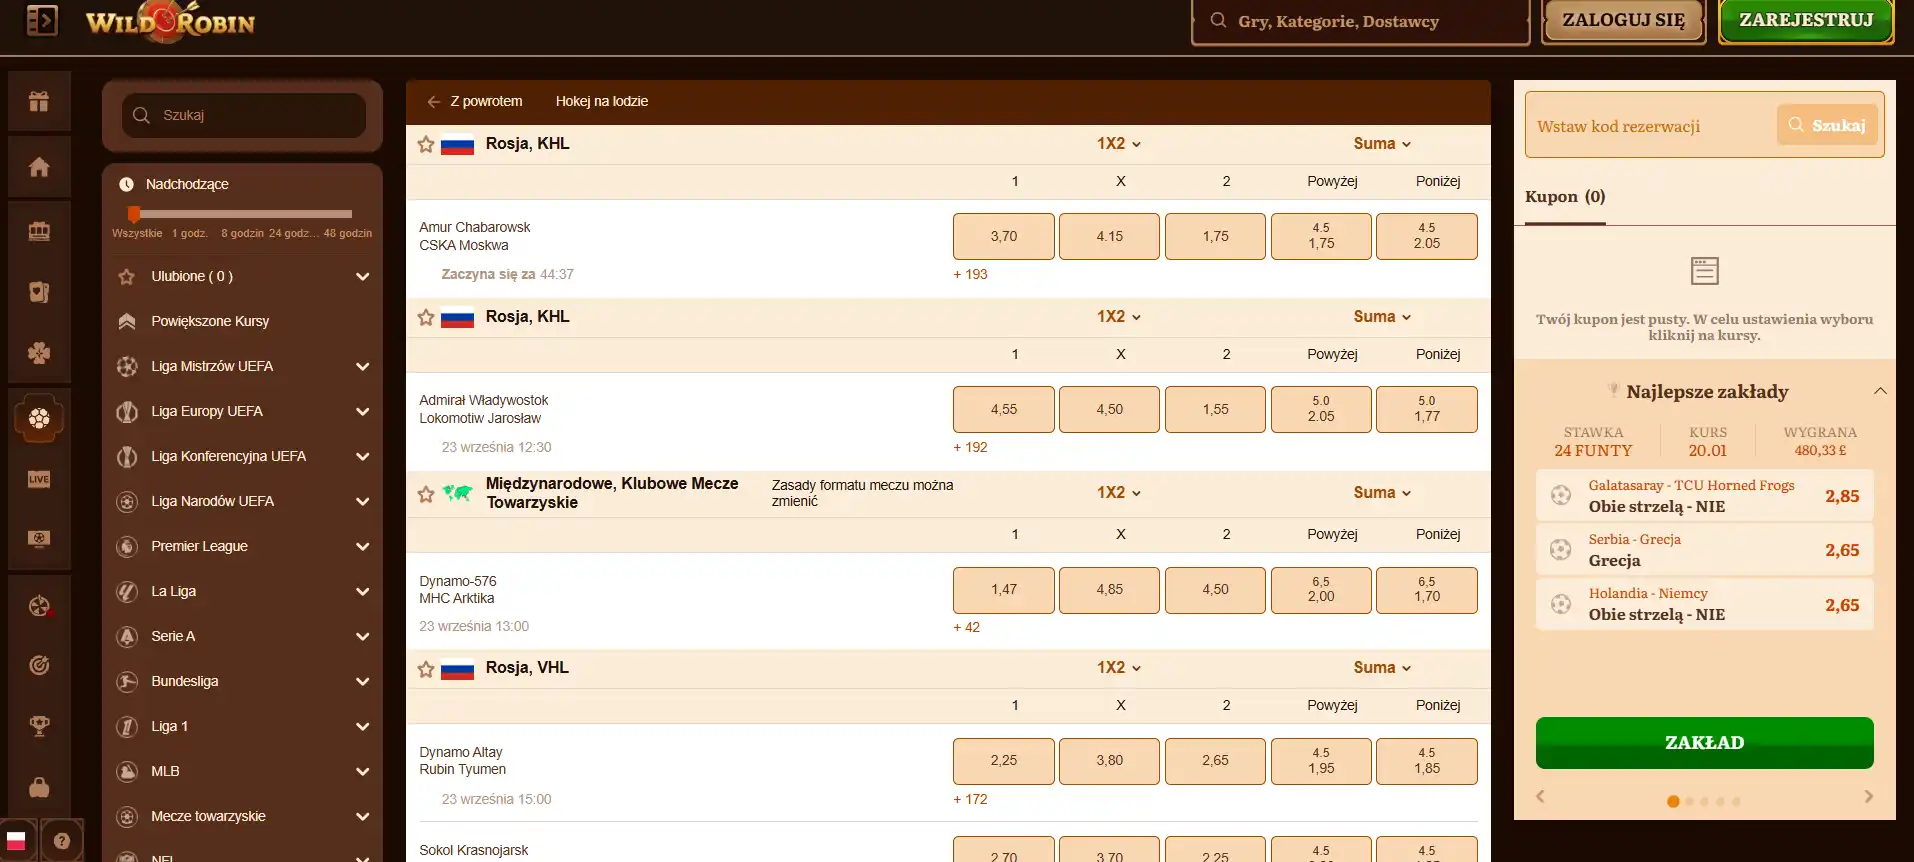1914x862 pixels.
Task: Expand the Ulubione (0) section
Action: [x=242, y=276]
